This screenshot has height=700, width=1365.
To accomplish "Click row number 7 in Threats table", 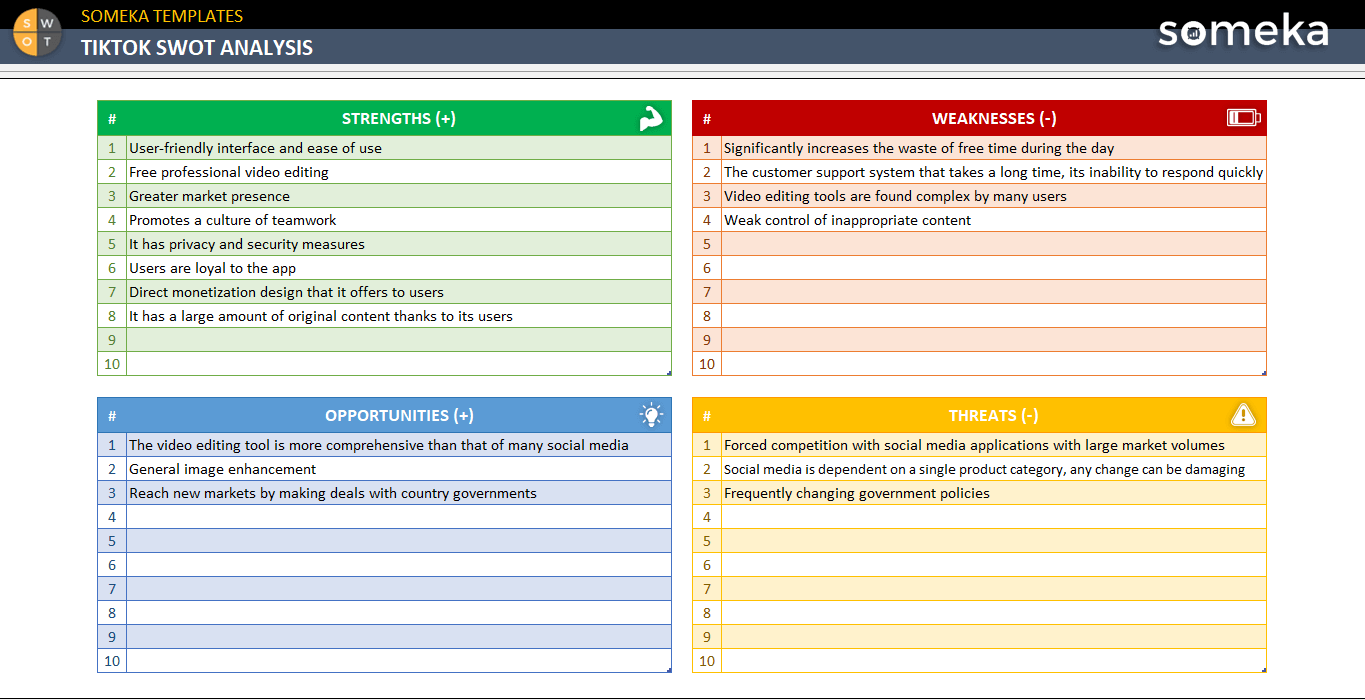I will tap(707, 589).
